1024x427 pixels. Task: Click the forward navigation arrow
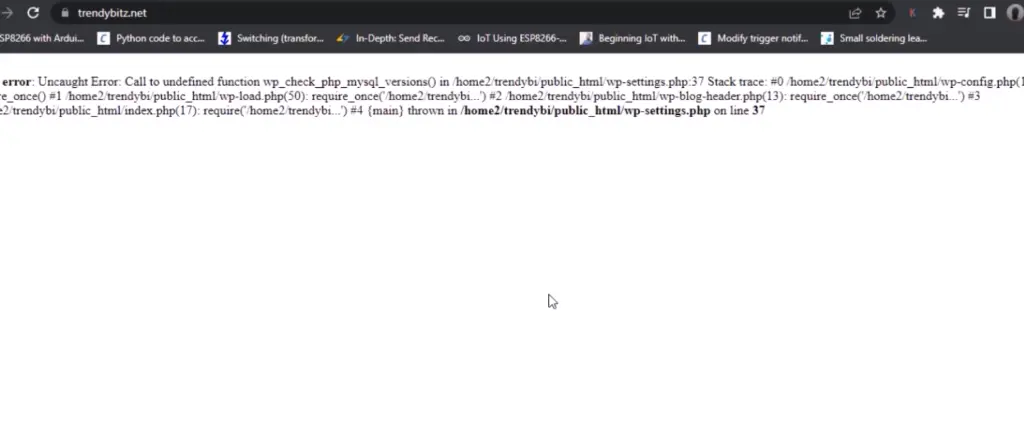click(7, 12)
